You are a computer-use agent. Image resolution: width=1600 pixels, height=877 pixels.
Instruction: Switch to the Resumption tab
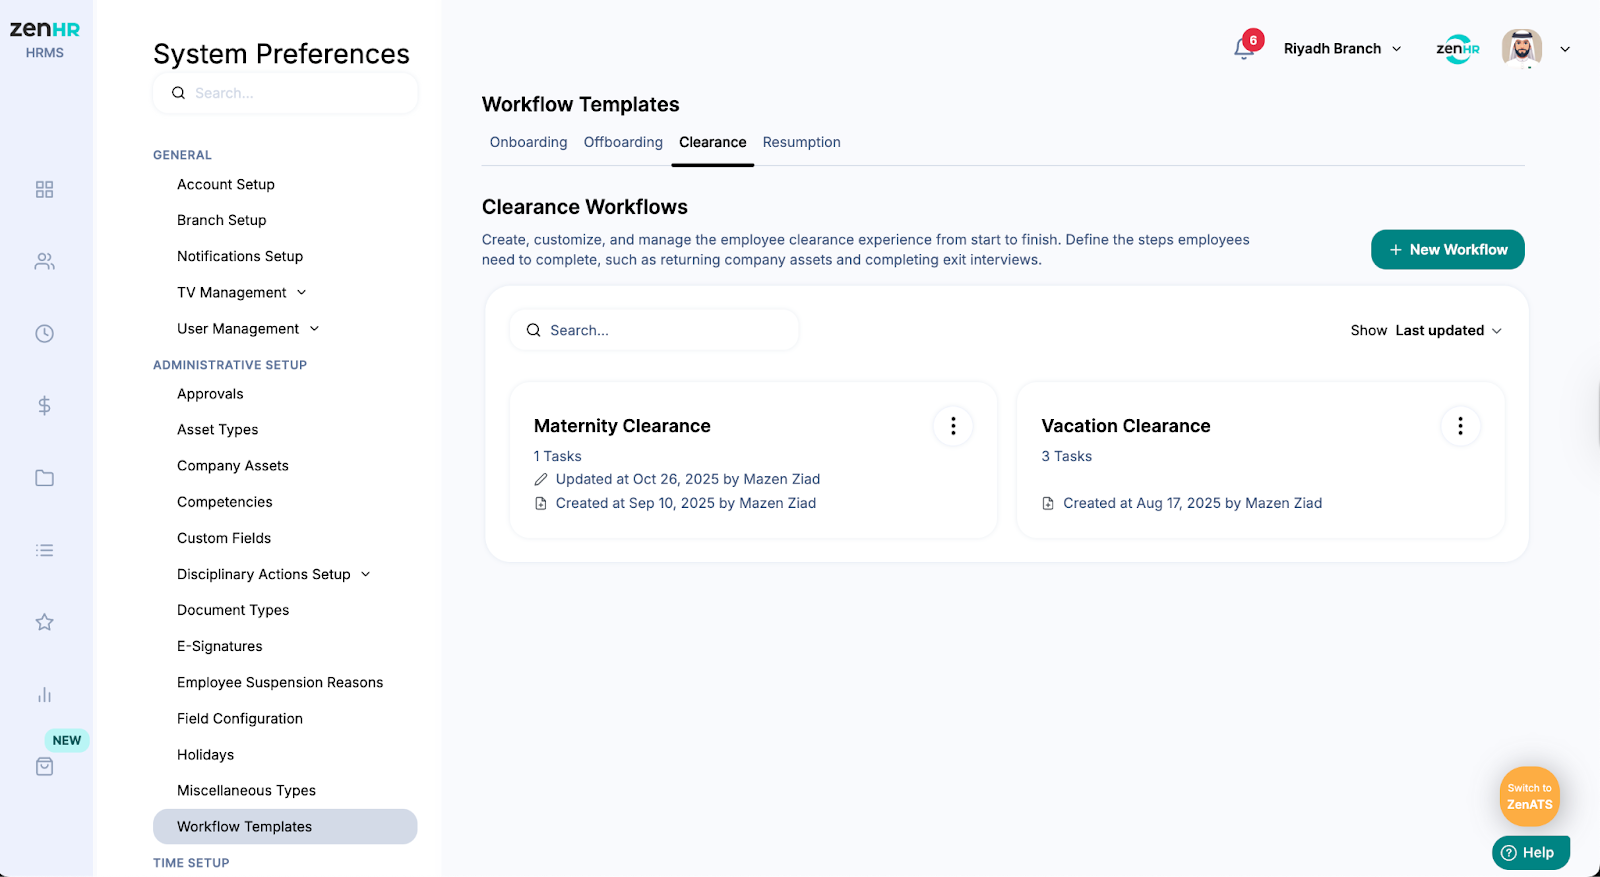coord(801,142)
